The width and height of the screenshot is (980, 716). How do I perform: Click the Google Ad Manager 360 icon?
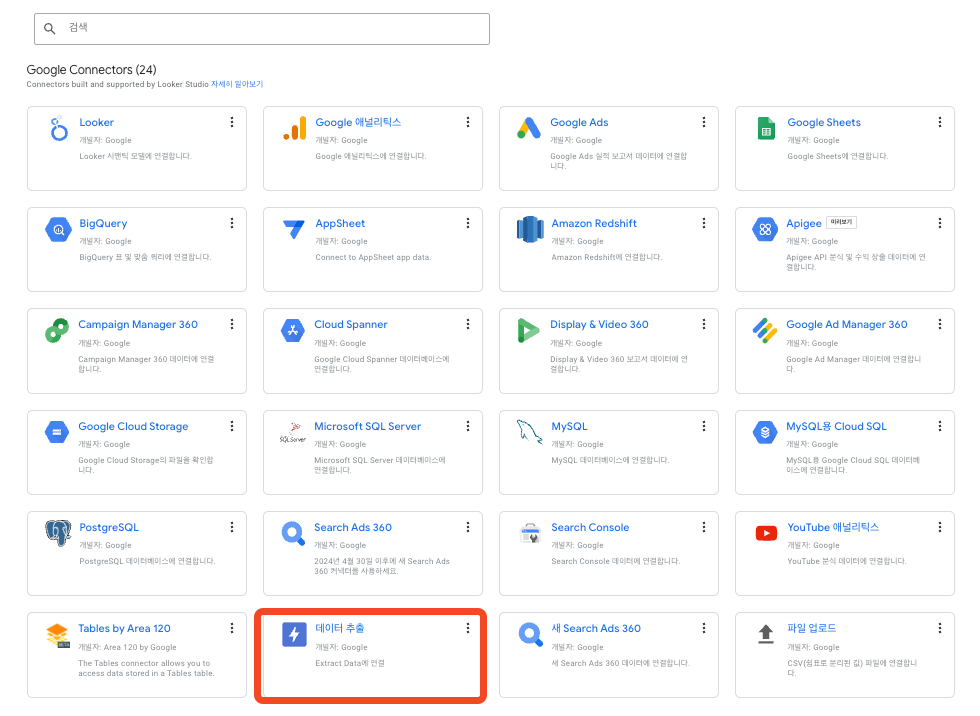[765, 331]
